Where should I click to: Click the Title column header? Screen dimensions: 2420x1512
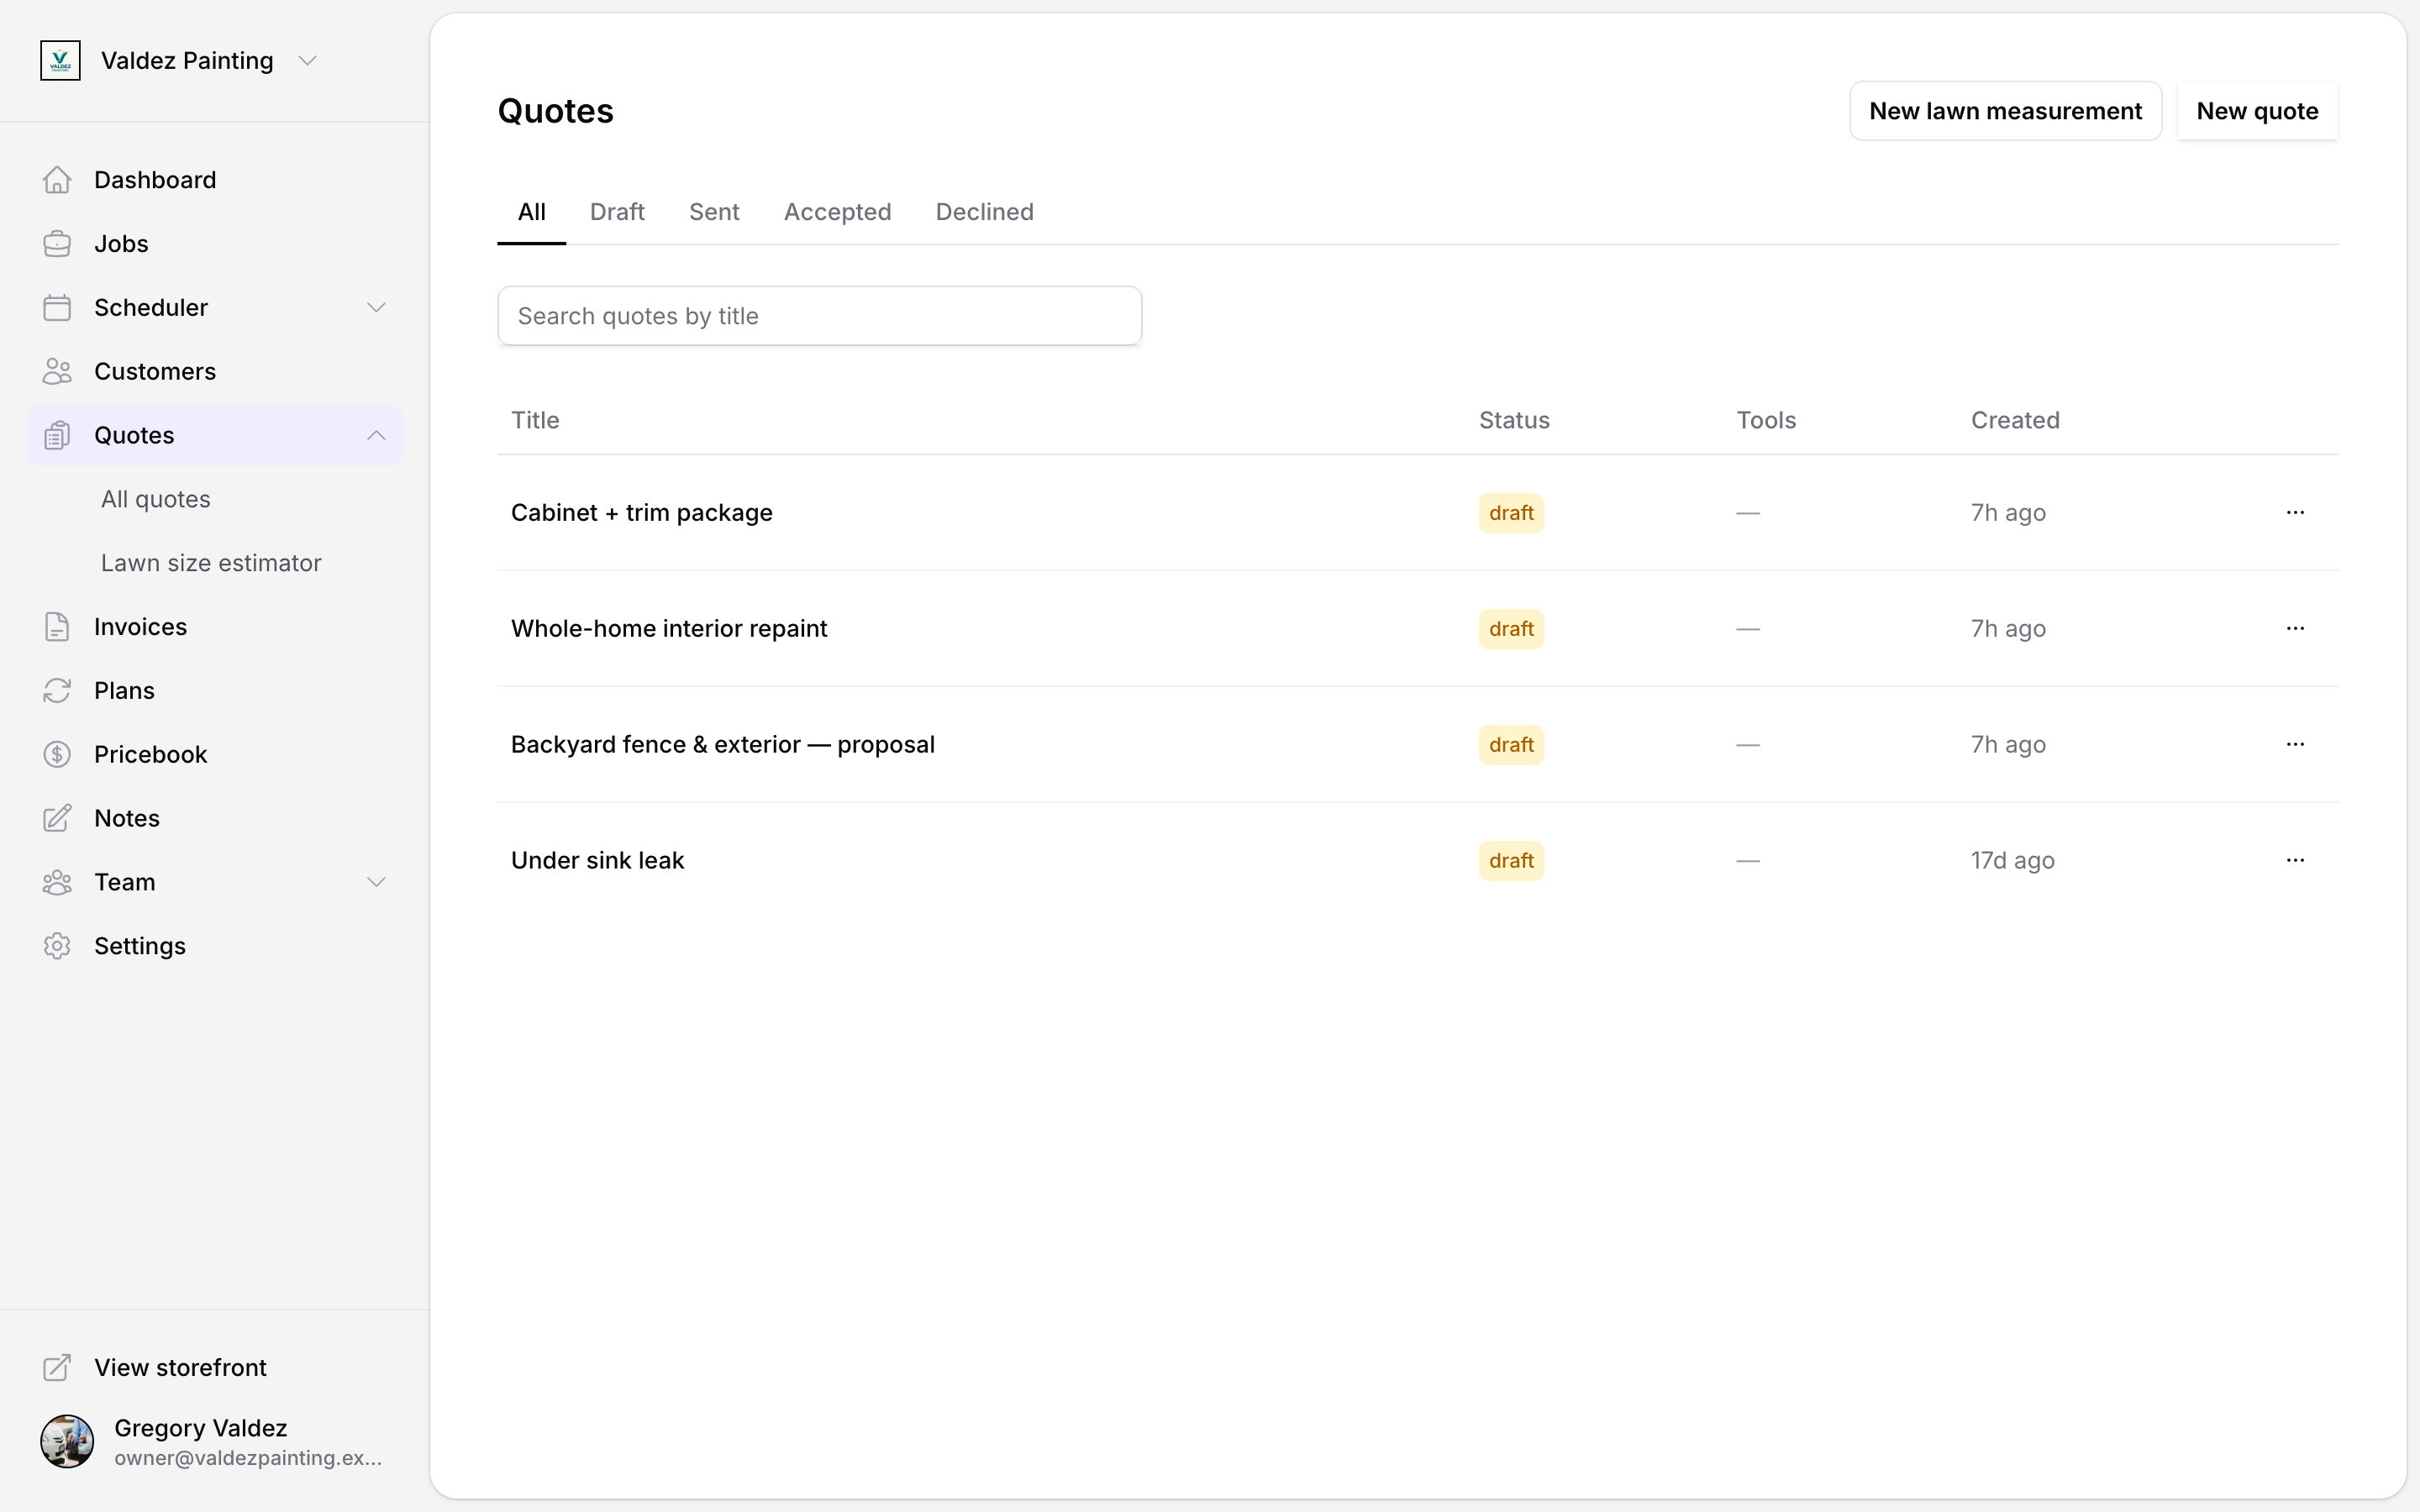pyautogui.click(x=535, y=420)
